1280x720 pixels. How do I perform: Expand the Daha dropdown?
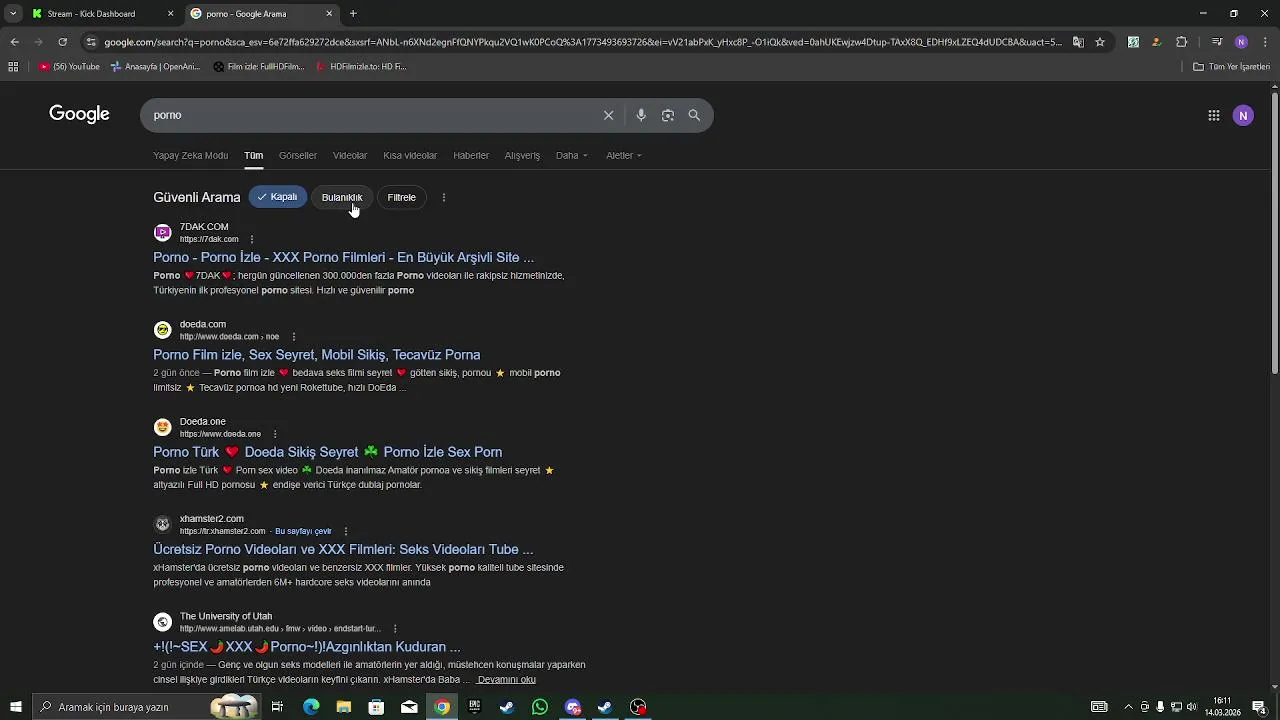[x=572, y=155]
